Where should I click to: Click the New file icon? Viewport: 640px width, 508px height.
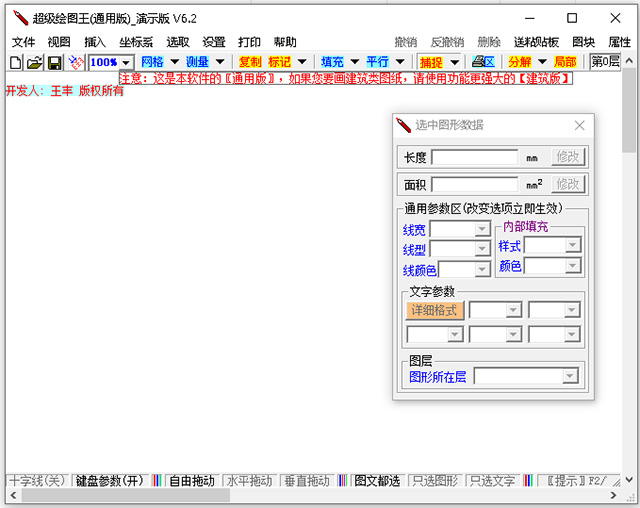15,62
